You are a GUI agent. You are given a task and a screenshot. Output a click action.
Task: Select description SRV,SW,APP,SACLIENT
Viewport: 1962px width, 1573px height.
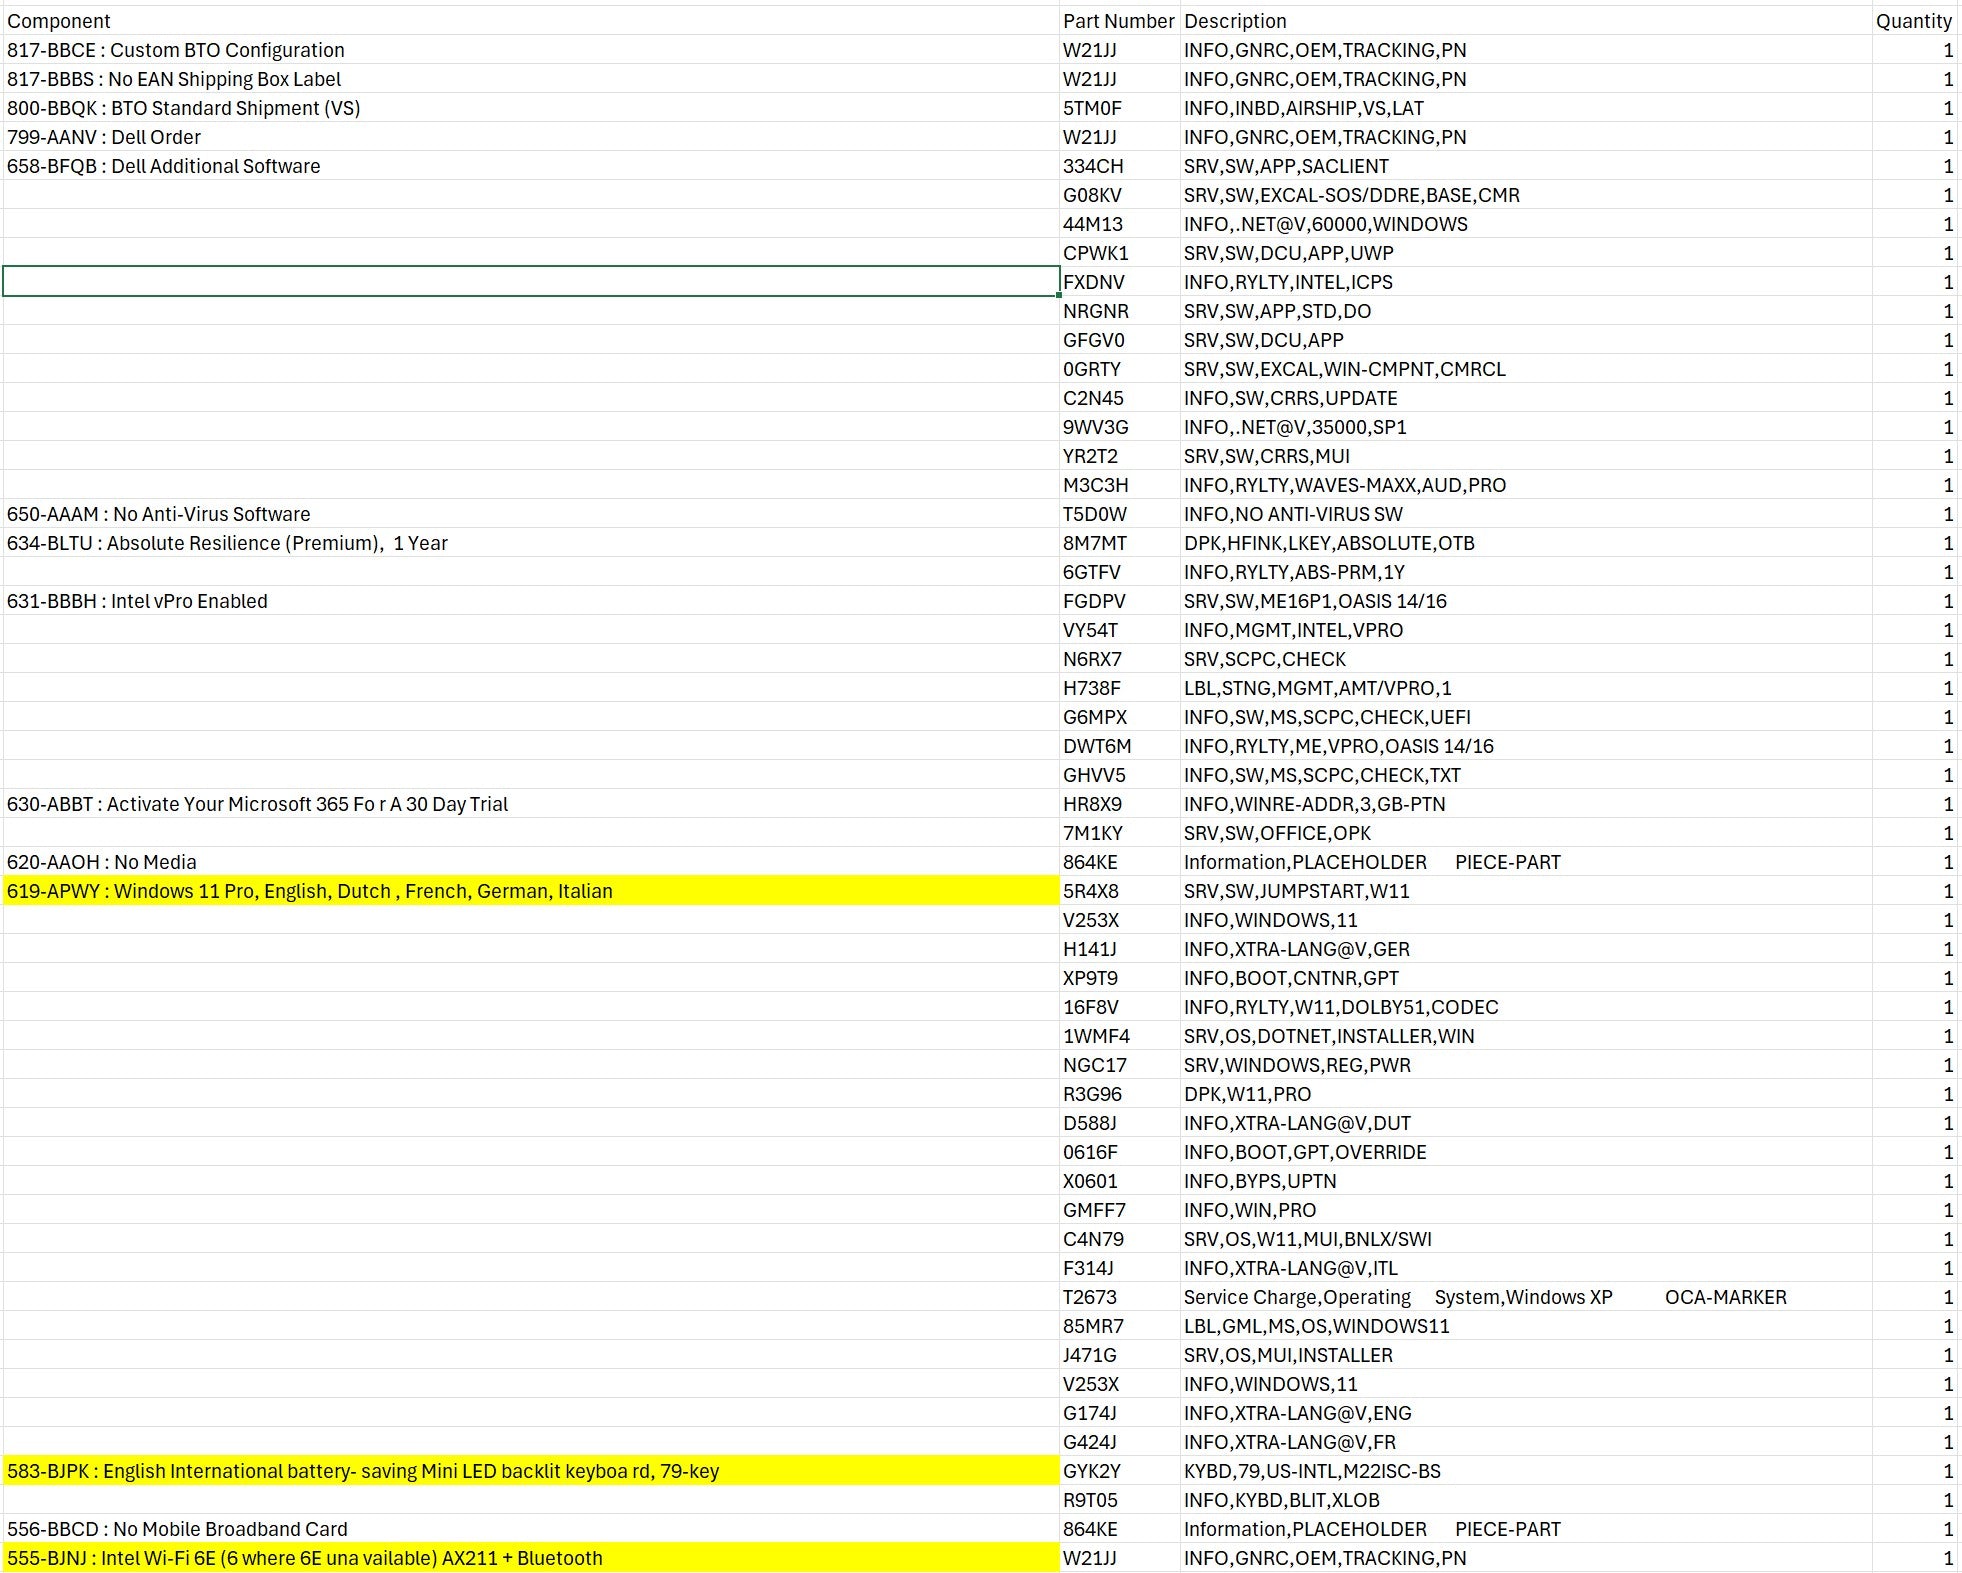pyautogui.click(x=1526, y=166)
